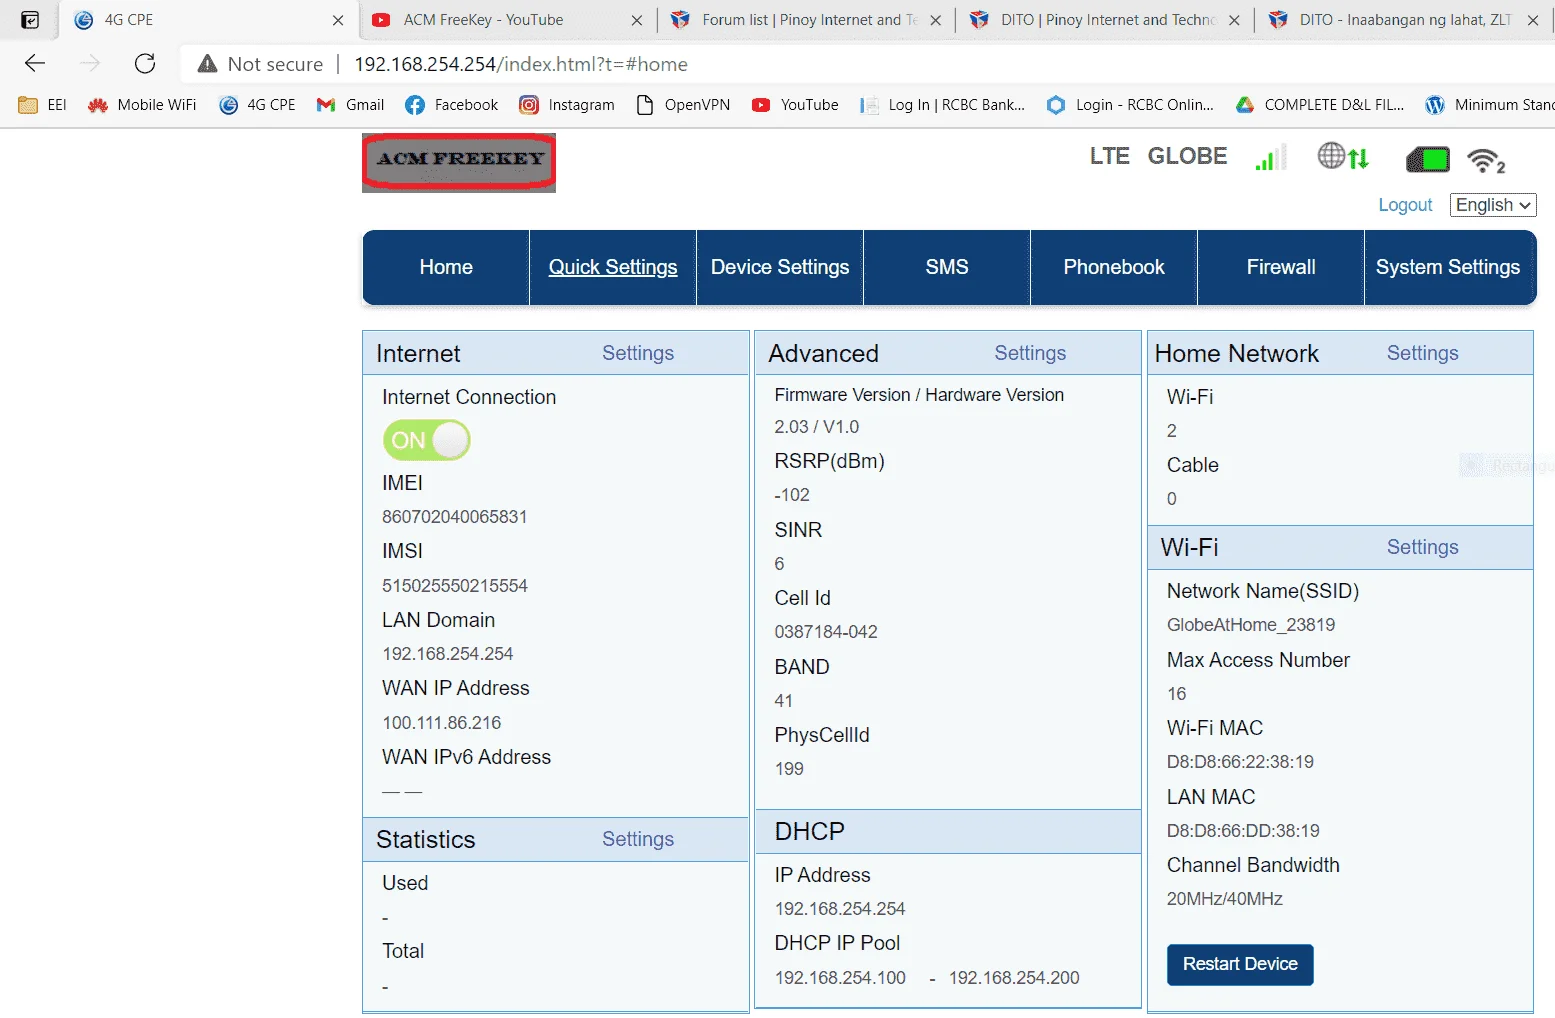Switch to the DITO - Inaabangan ng lahat tab

[1404, 20]
